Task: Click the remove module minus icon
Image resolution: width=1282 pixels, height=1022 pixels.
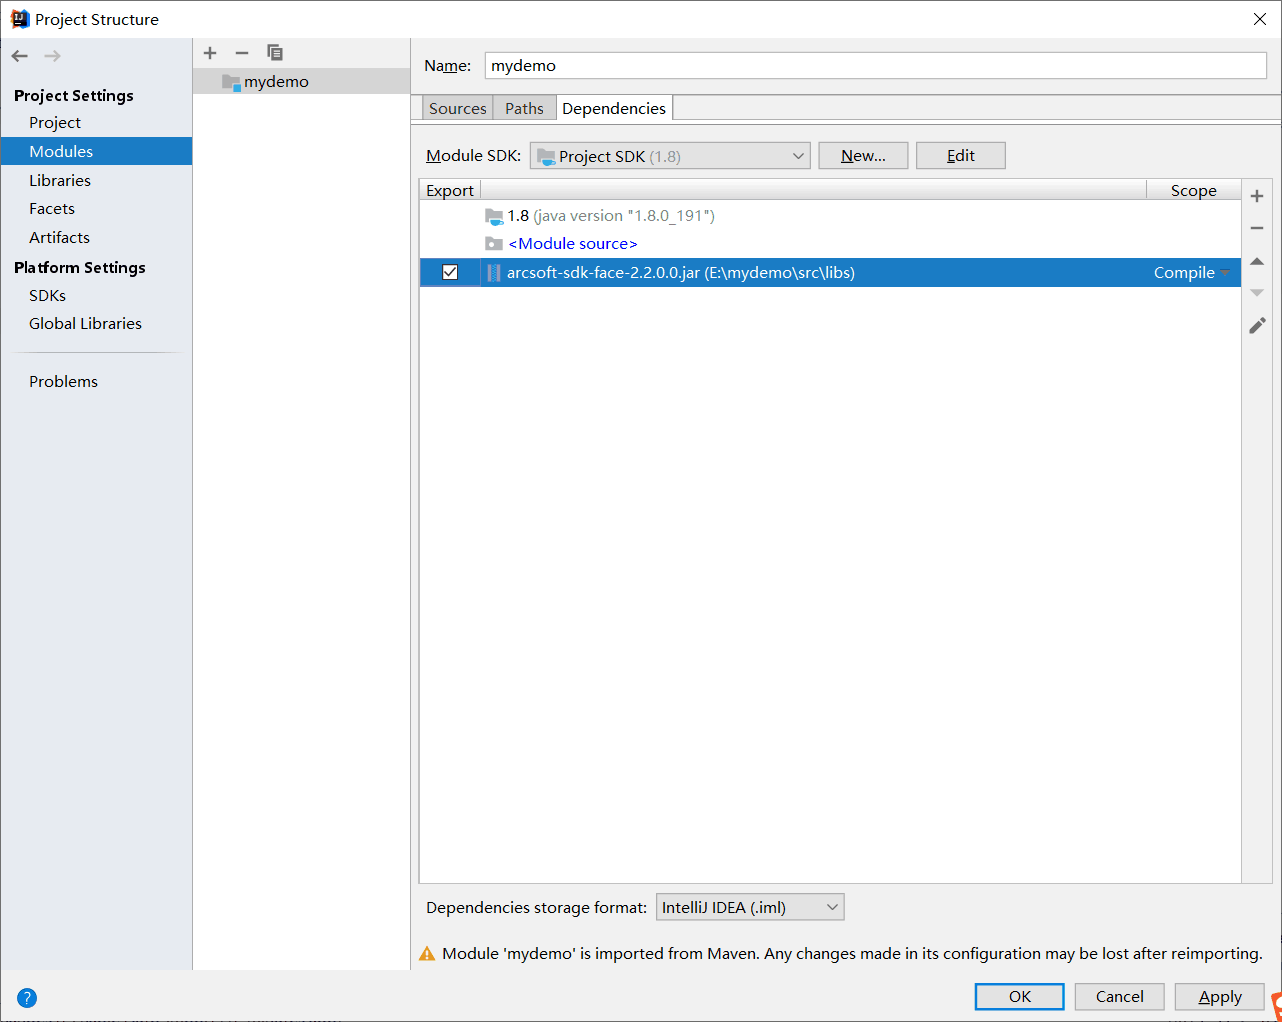Action: coord(241,52)
